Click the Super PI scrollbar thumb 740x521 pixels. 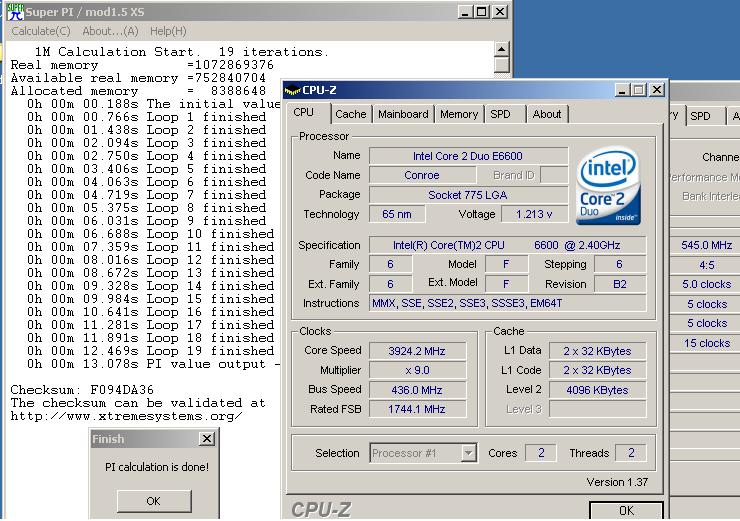(501, 65)
